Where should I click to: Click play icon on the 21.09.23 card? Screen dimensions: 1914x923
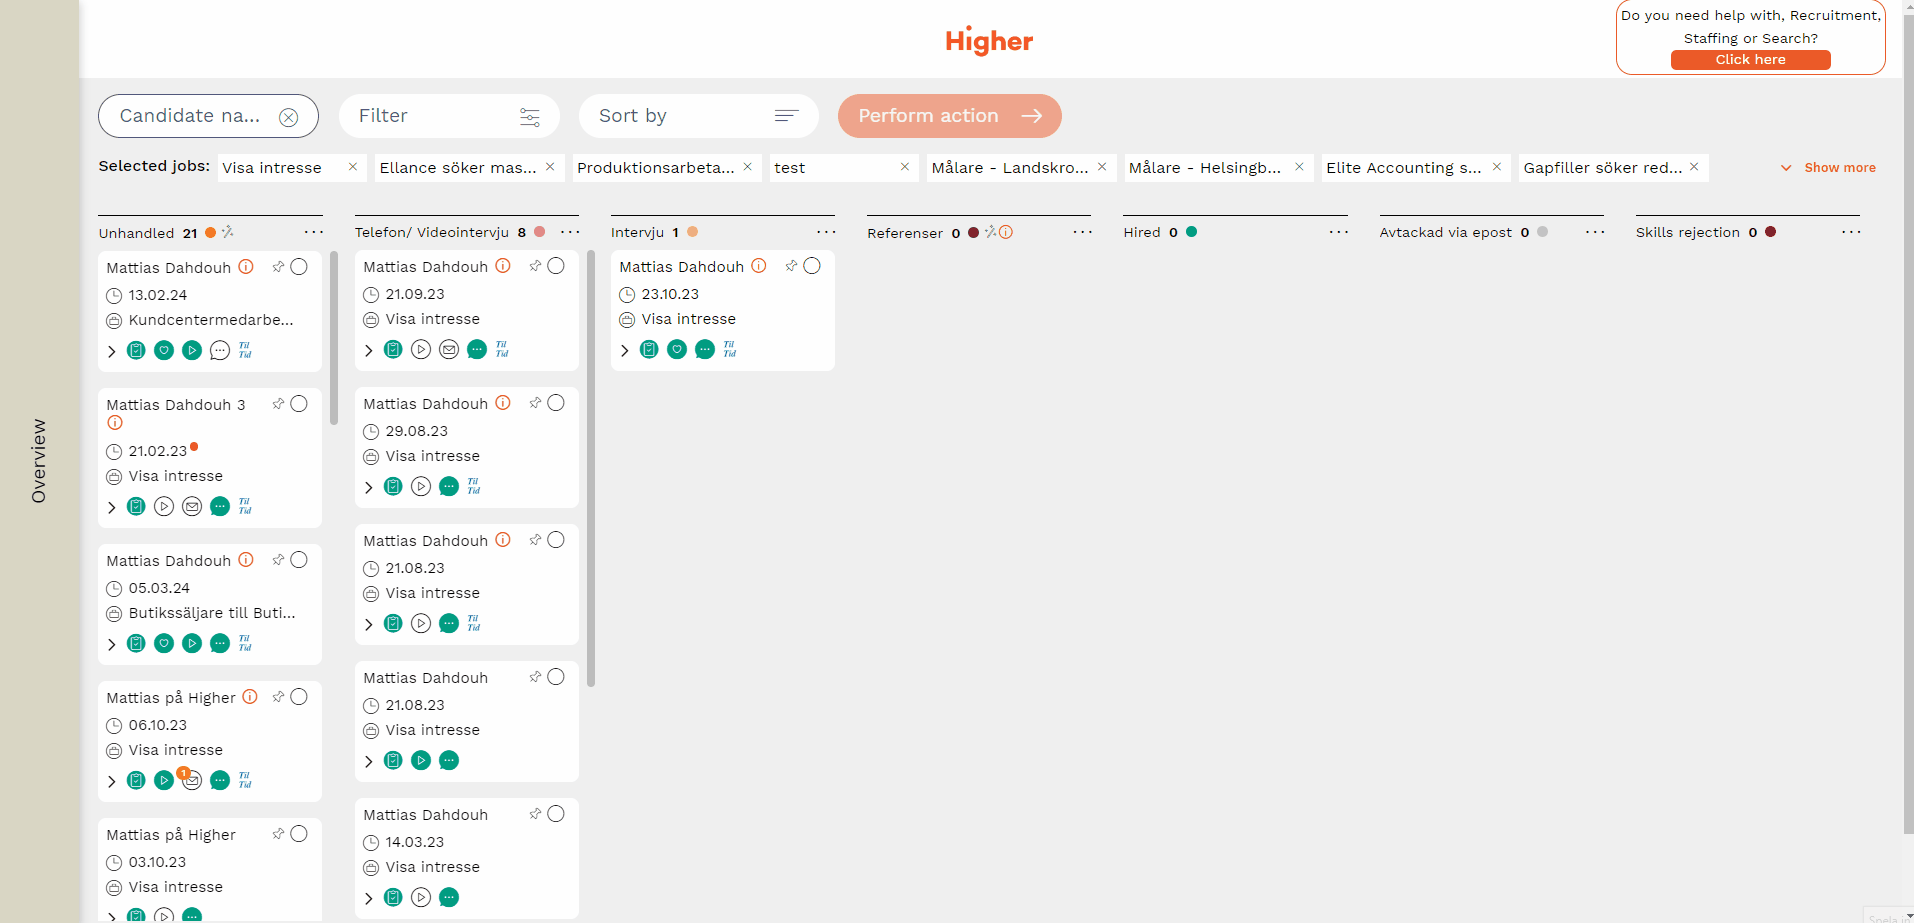[421, 349]
